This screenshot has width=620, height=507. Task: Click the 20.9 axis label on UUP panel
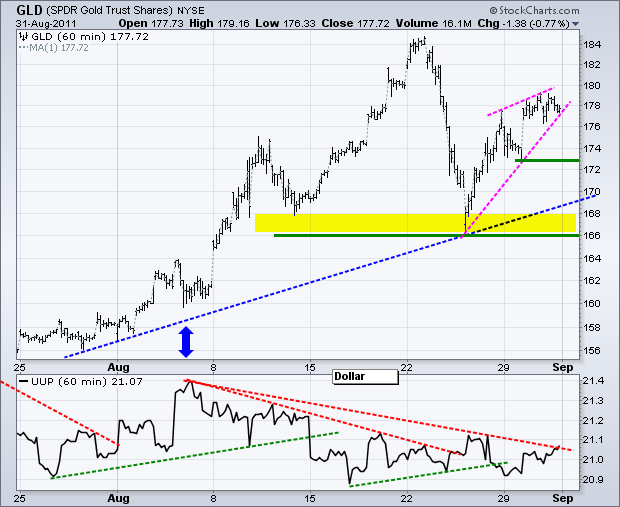(x=593, y=480)
